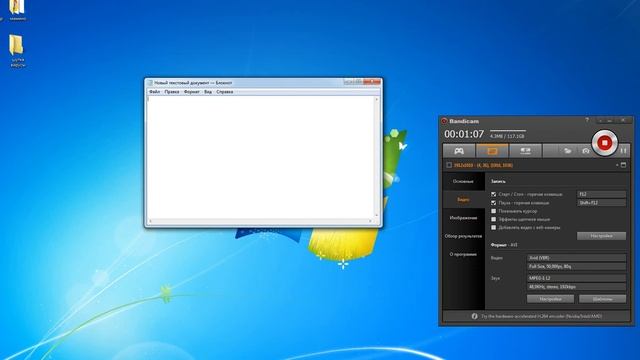Select the game recording mode gamepad icon
Viewport: 640px width, 360px height.
(x=459, y=151)
